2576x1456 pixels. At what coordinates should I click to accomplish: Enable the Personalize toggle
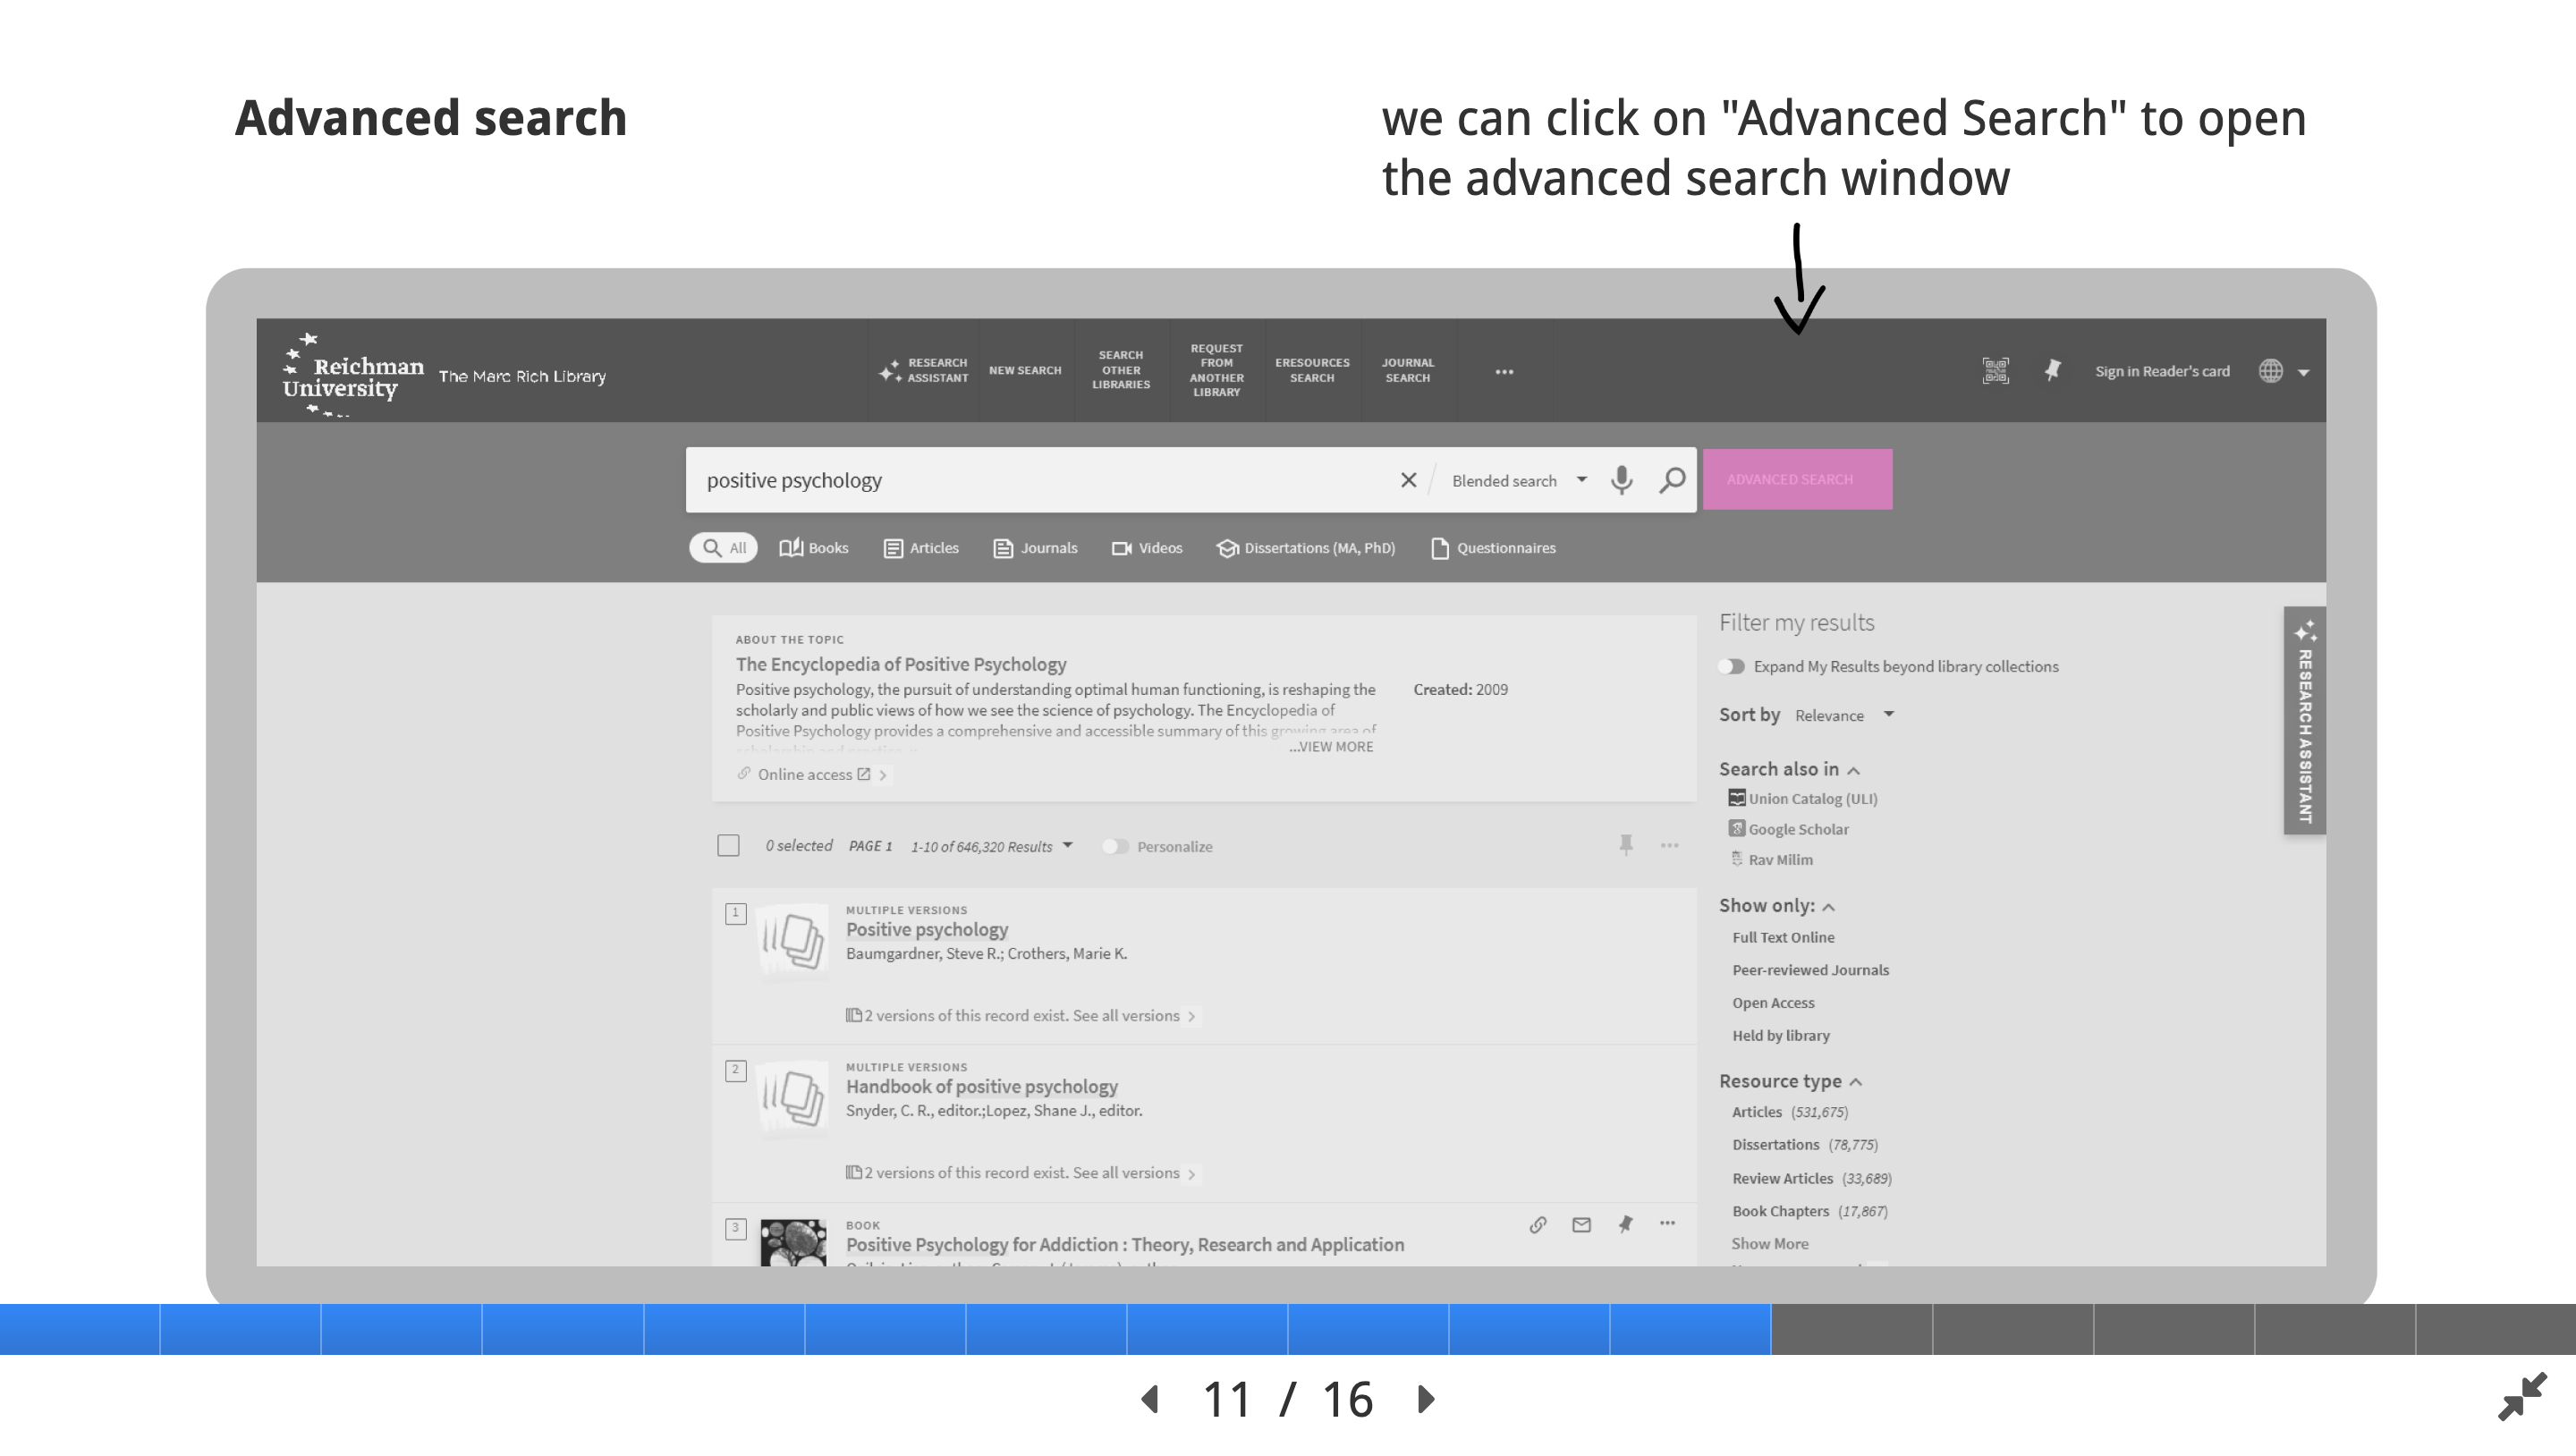(1115, 847)
